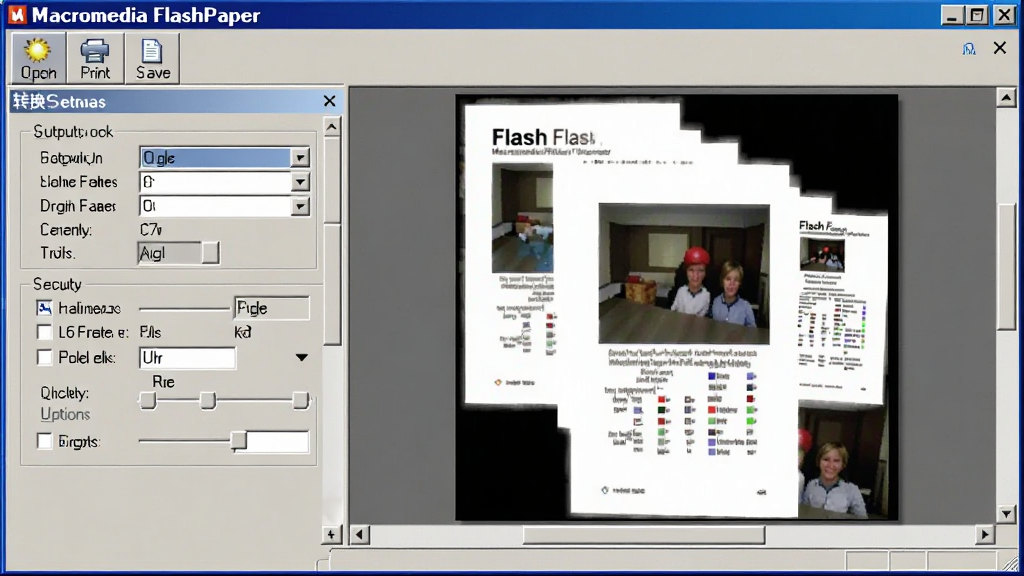Click the settings panel scroll up arrow
Image resolution: width=1024 pixels, height=576 pixels.
coord(332,127)
